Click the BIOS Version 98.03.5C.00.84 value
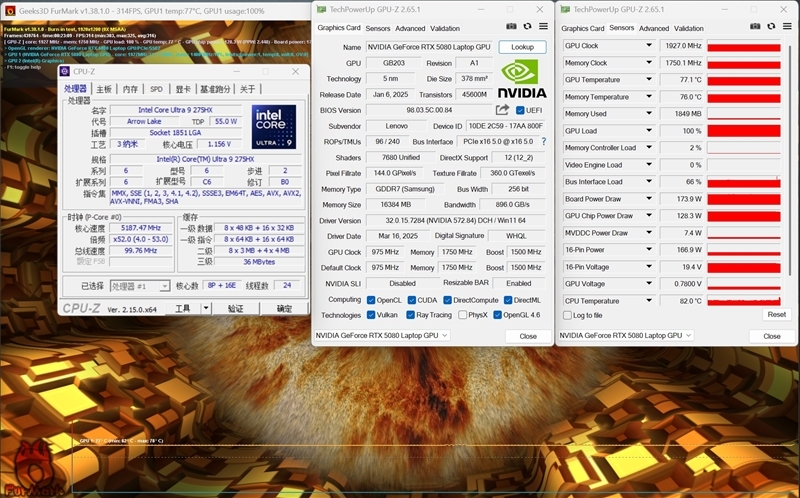This screenshot has height=498, width=800. (429, 110)
